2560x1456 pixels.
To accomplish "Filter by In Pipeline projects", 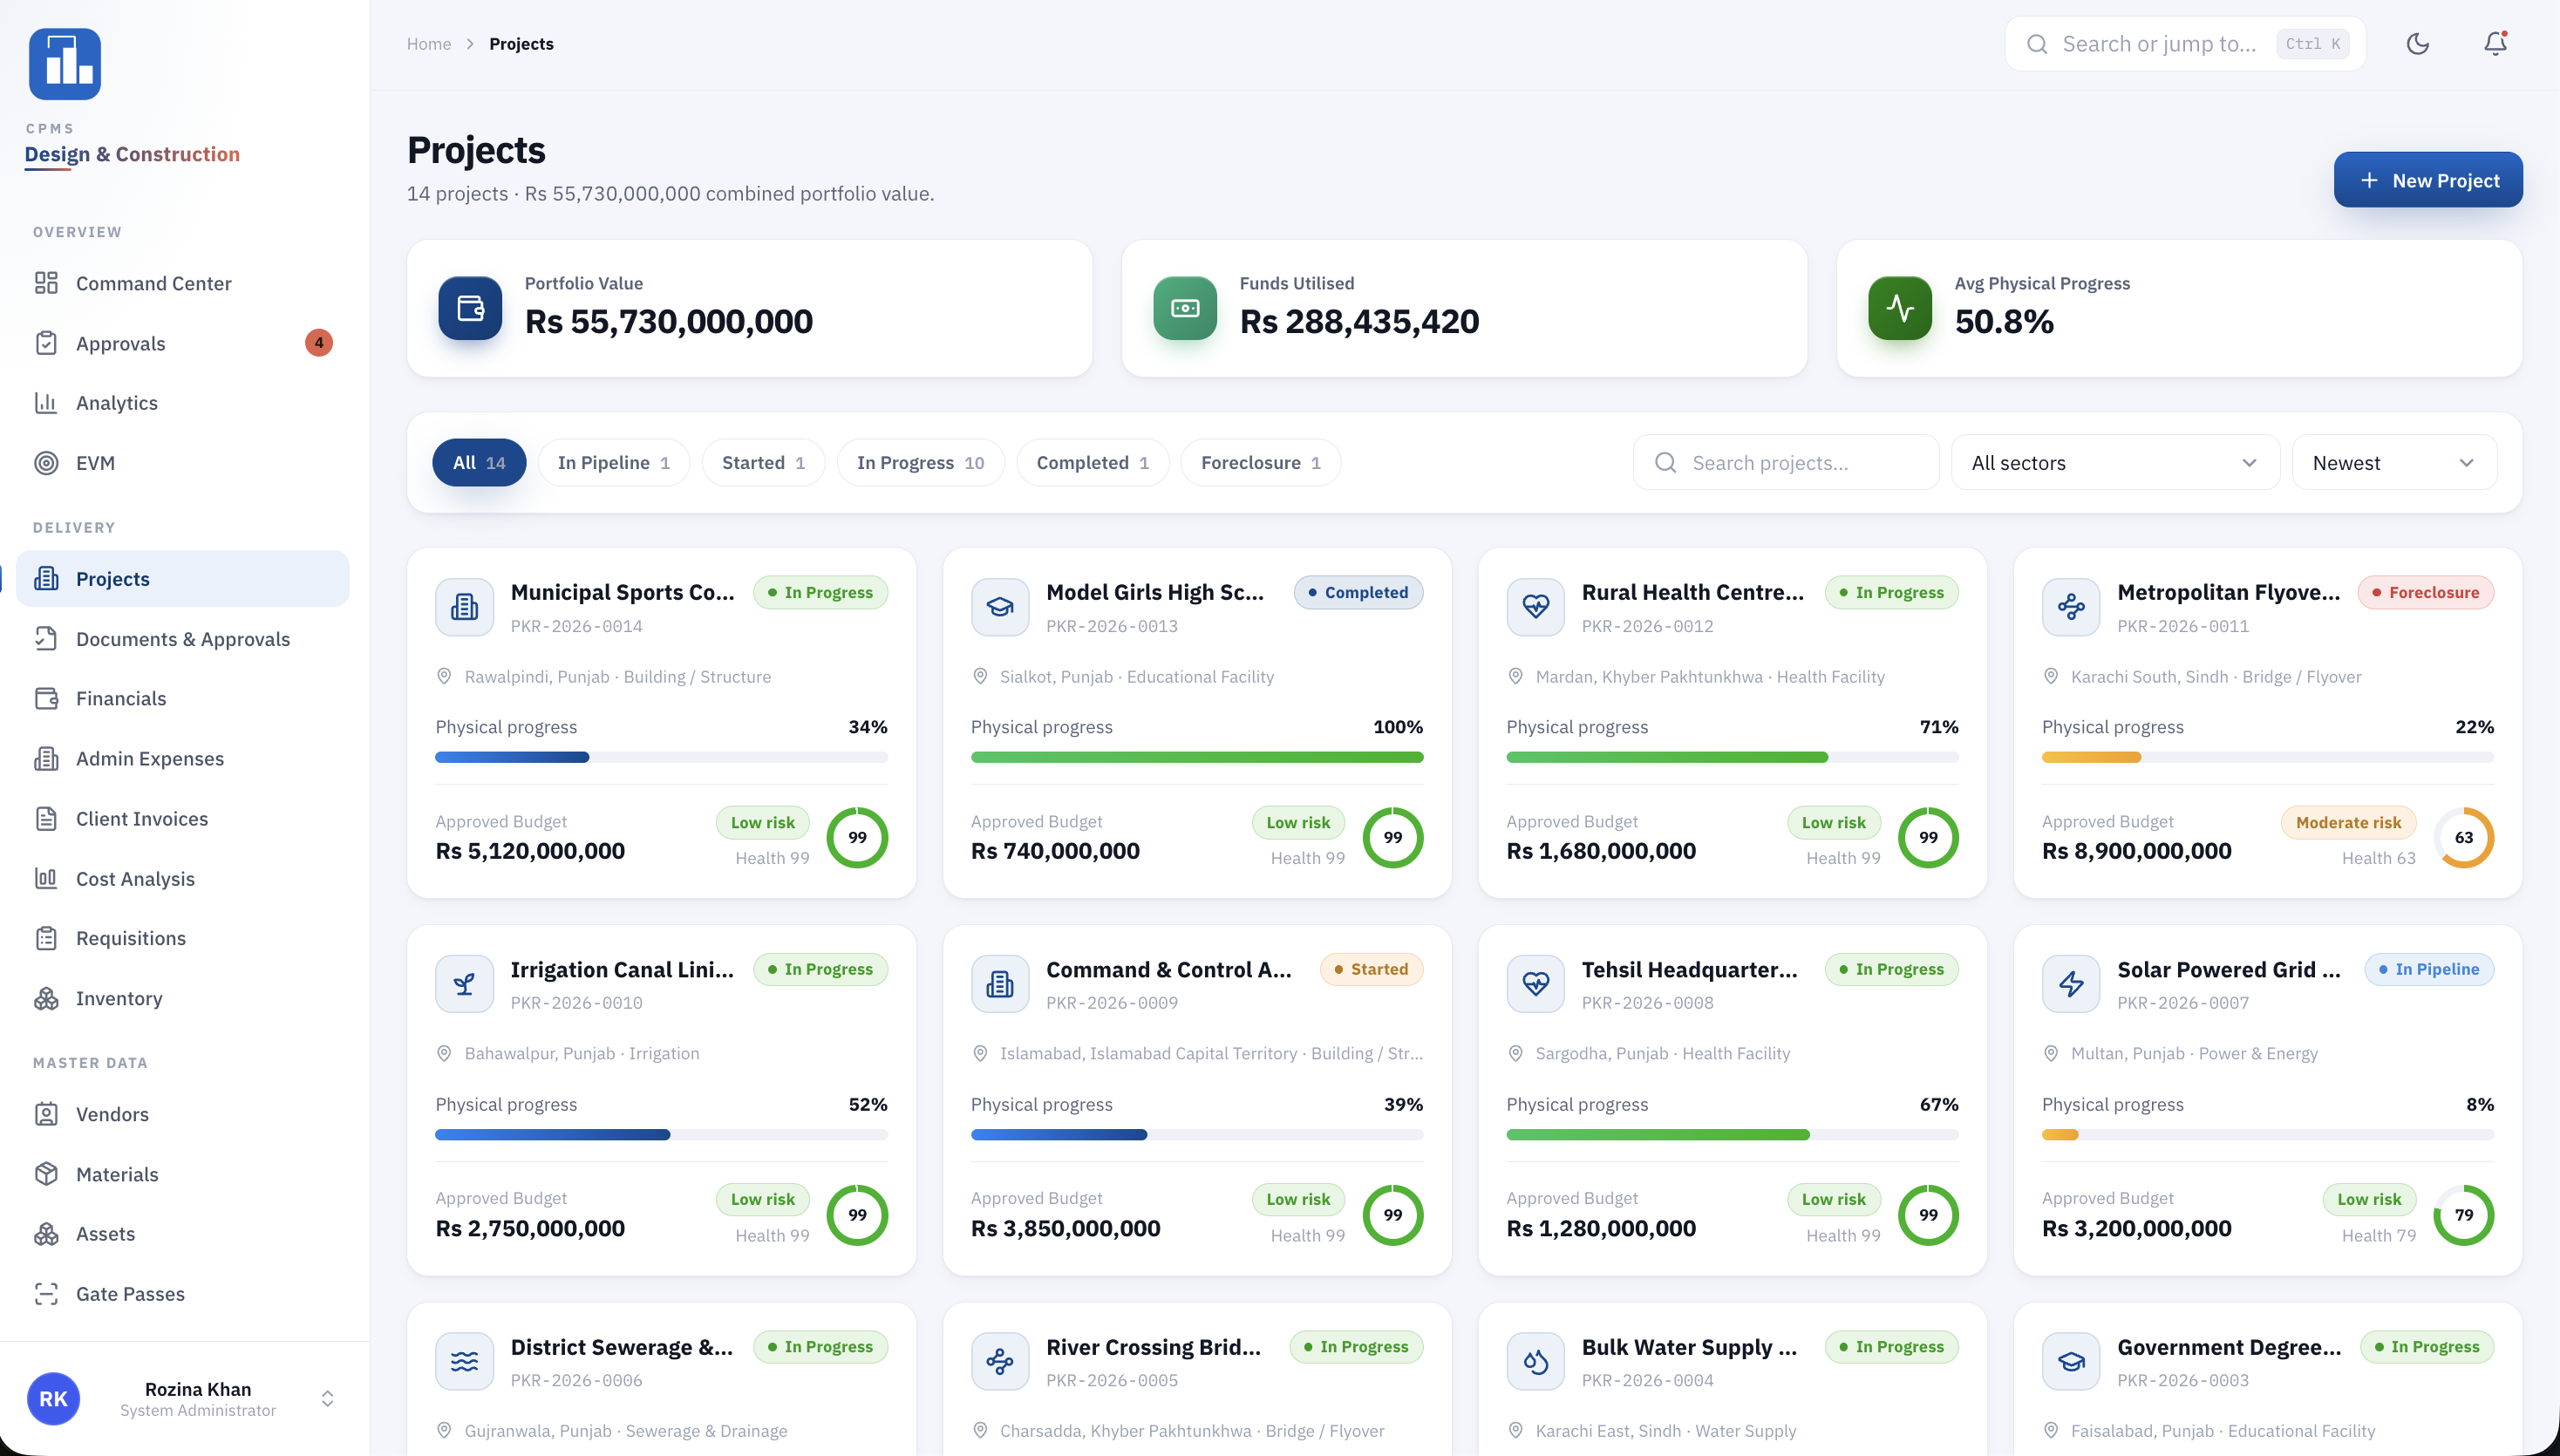I will pyautogui.click(x=614, y=463).
